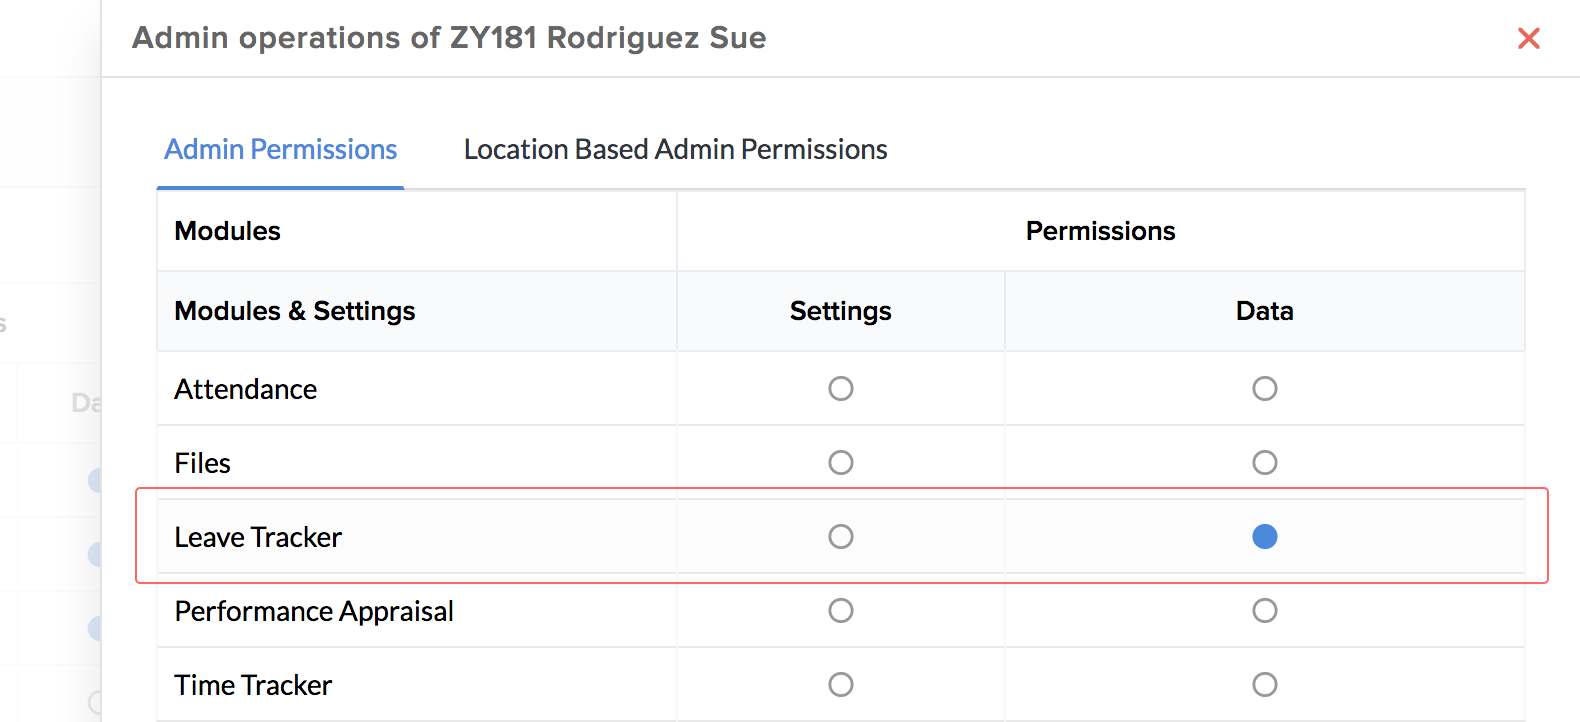Click the Files module label

tap(202, 464)
